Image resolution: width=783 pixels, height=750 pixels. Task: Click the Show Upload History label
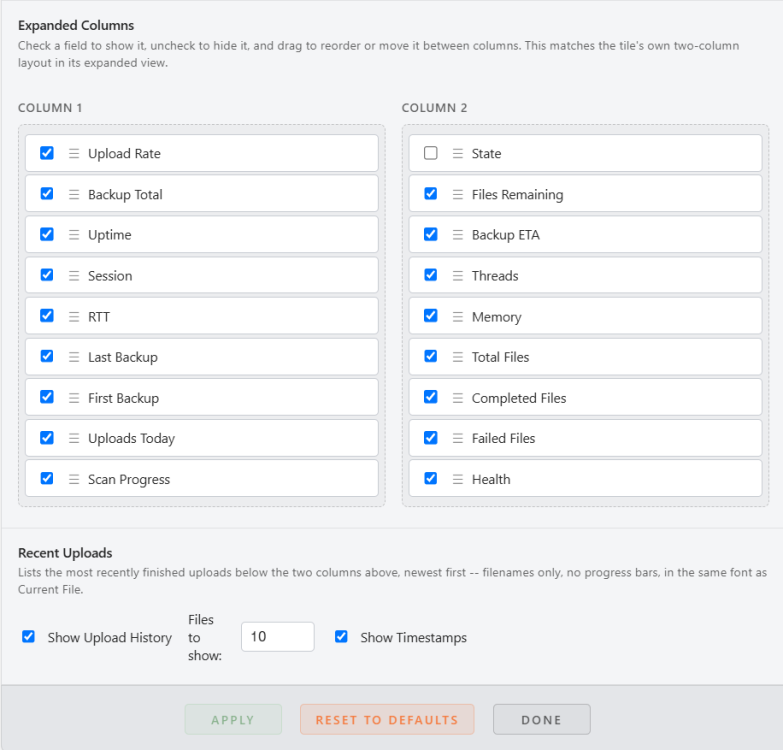tap(110, 638)
